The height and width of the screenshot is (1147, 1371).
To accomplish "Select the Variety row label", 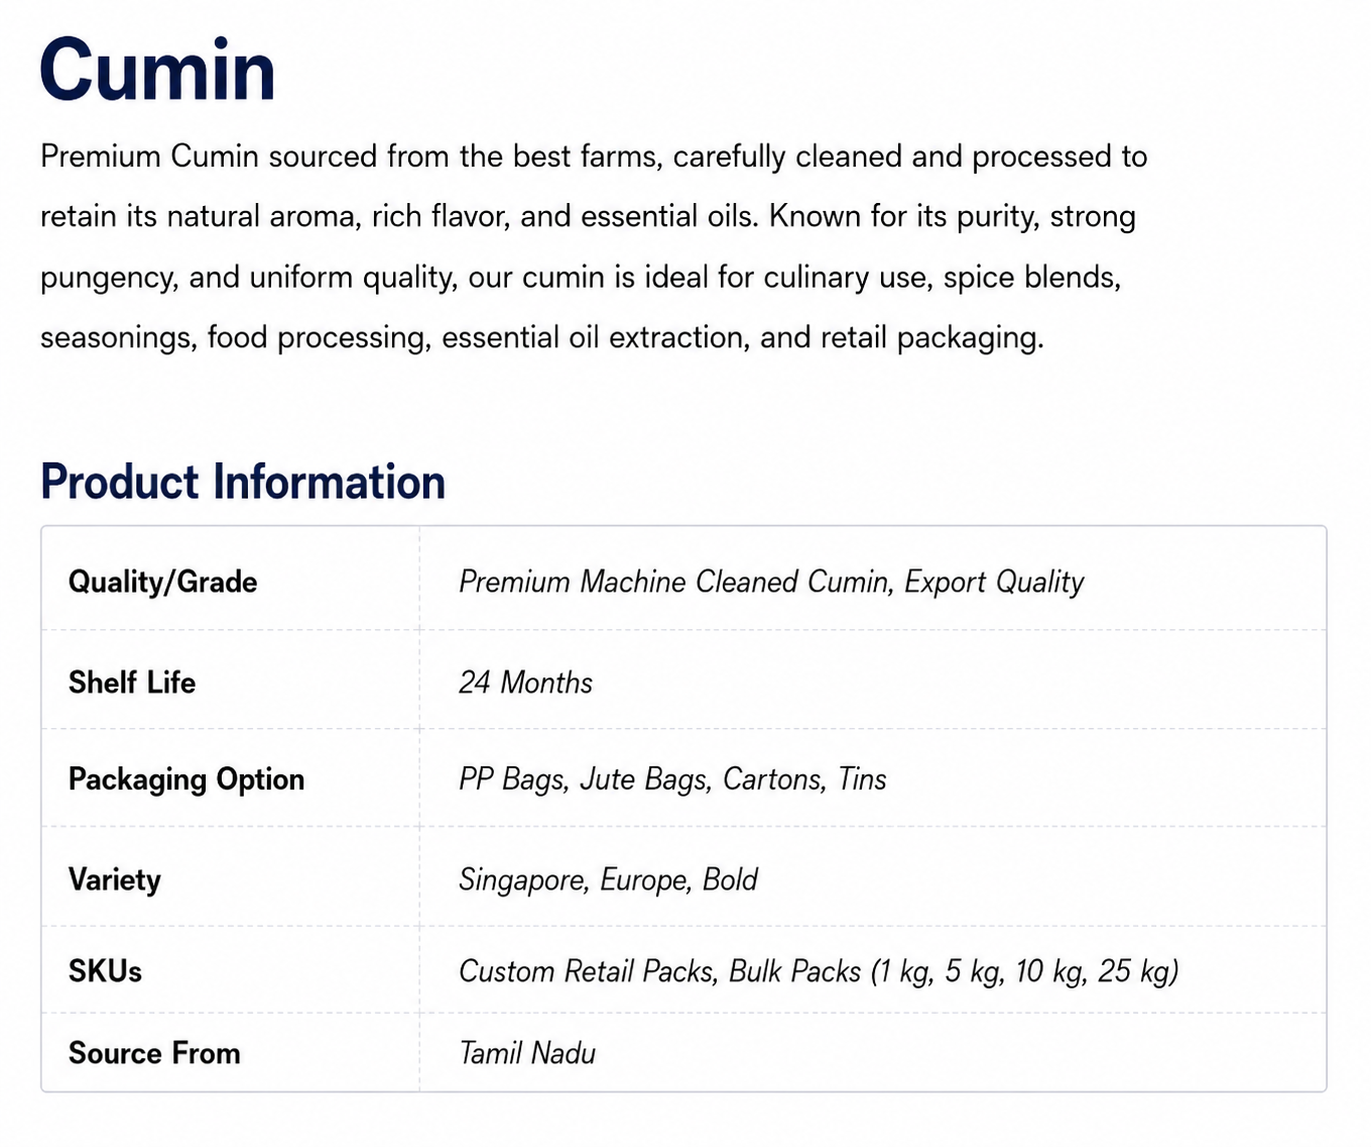I will click(115, 880).
